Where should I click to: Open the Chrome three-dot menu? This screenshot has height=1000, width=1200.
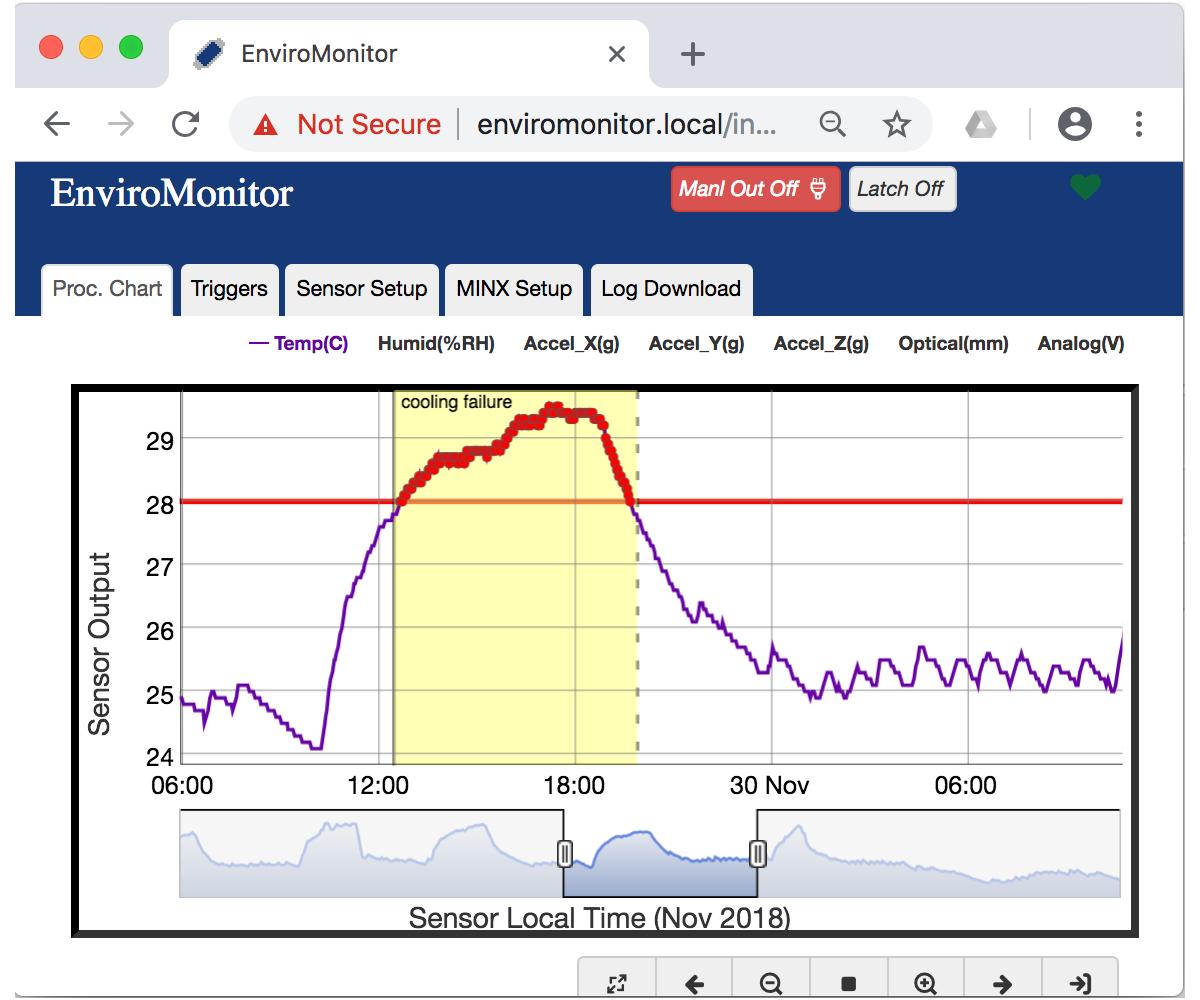pos(1139,124)
